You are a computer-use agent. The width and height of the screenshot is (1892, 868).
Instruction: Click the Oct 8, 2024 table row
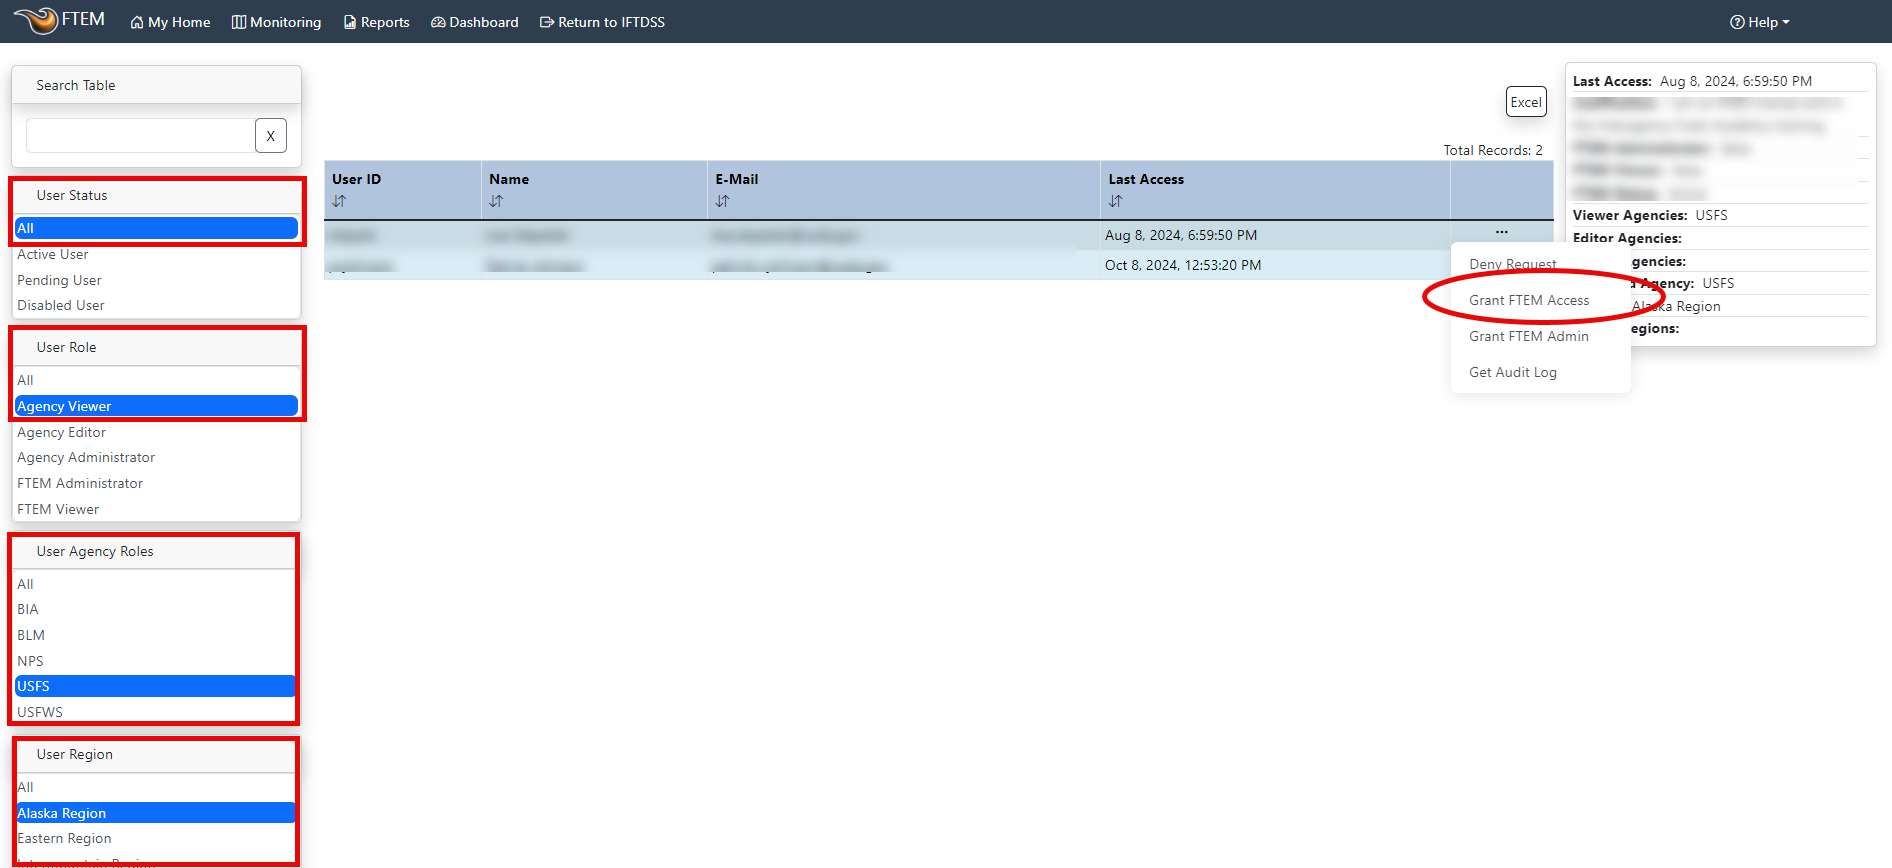938,265
